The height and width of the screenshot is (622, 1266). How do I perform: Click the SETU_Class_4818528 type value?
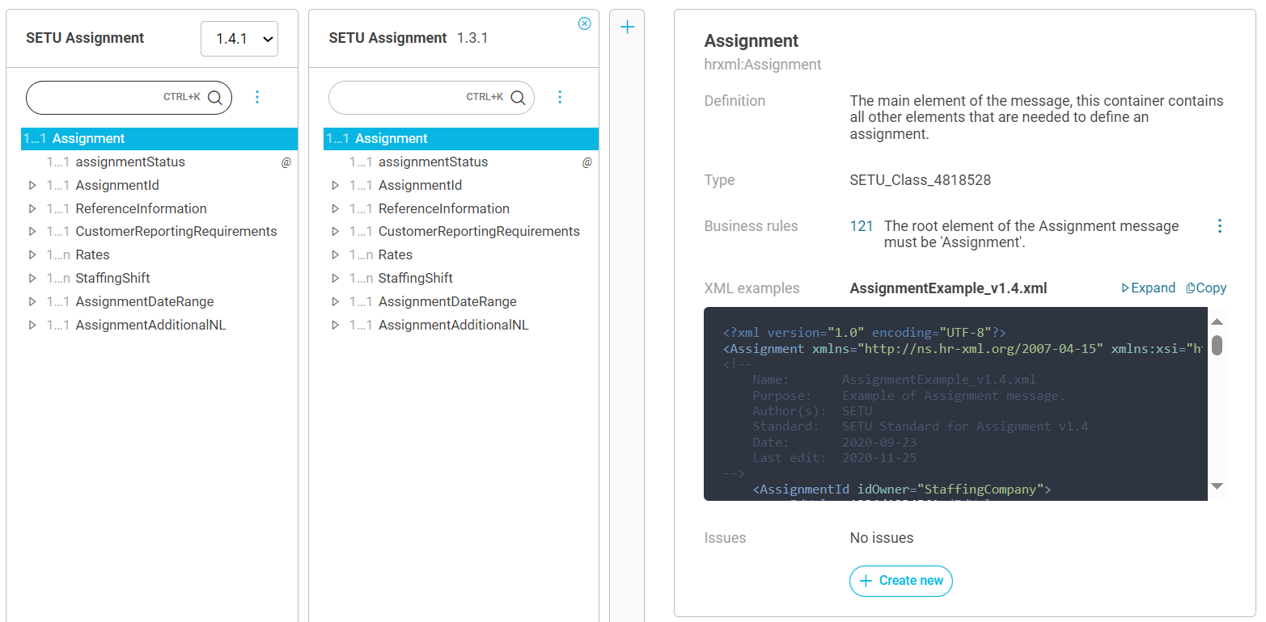920,180
